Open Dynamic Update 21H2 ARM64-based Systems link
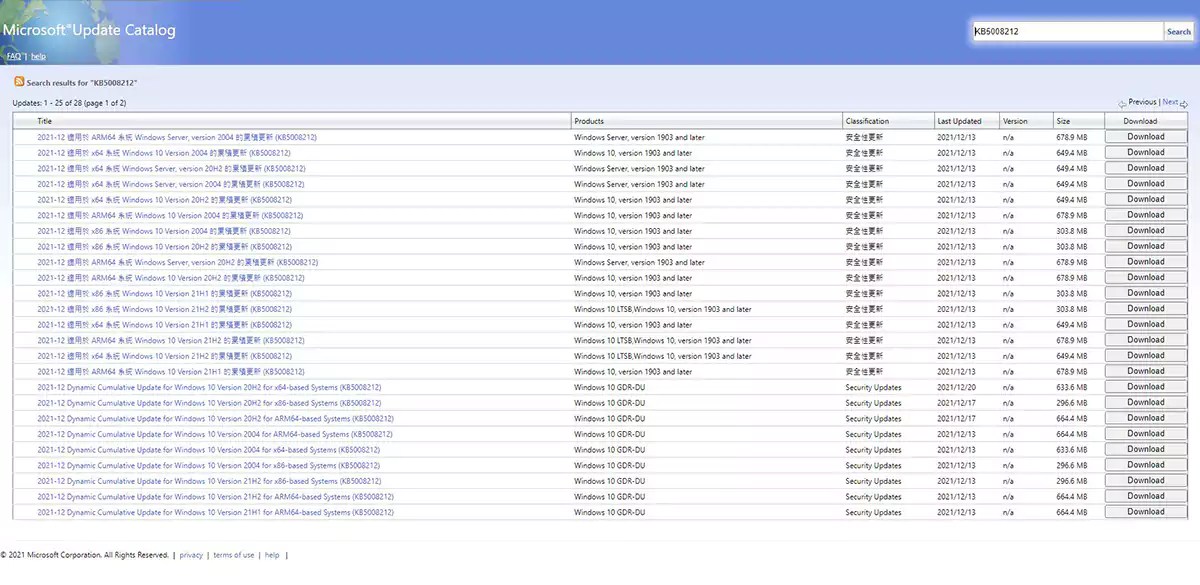This screenshot has height=585, width=1200. click(215, 497)
